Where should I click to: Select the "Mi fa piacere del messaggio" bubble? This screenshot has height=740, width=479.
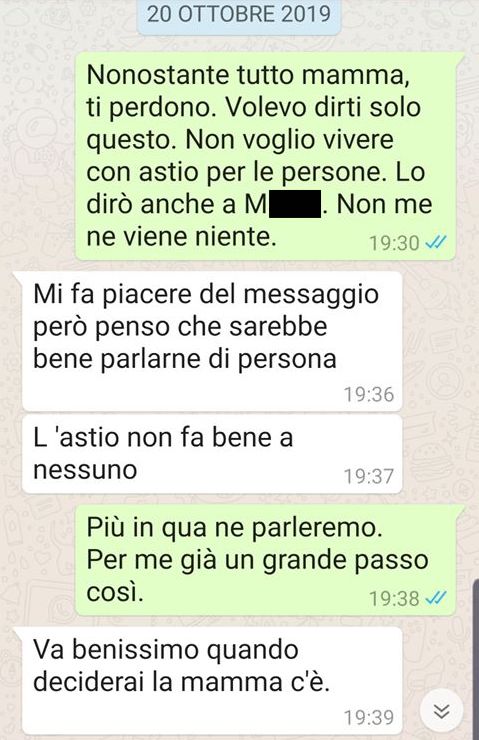tap(212, 341)
